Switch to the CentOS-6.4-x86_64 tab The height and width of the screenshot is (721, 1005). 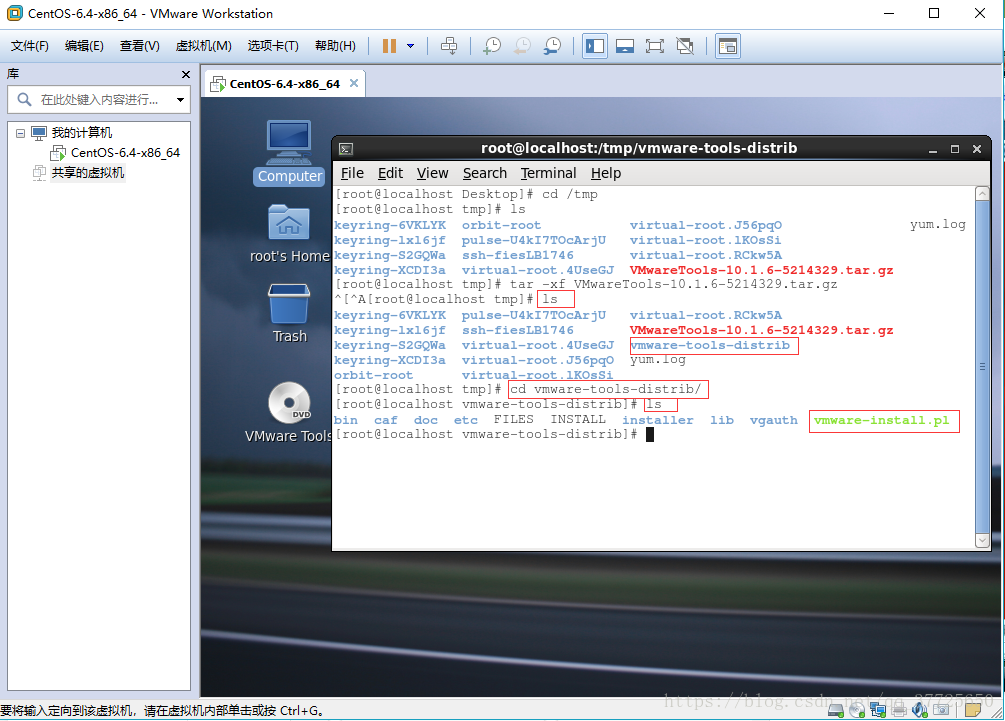[x=285, y=84]
